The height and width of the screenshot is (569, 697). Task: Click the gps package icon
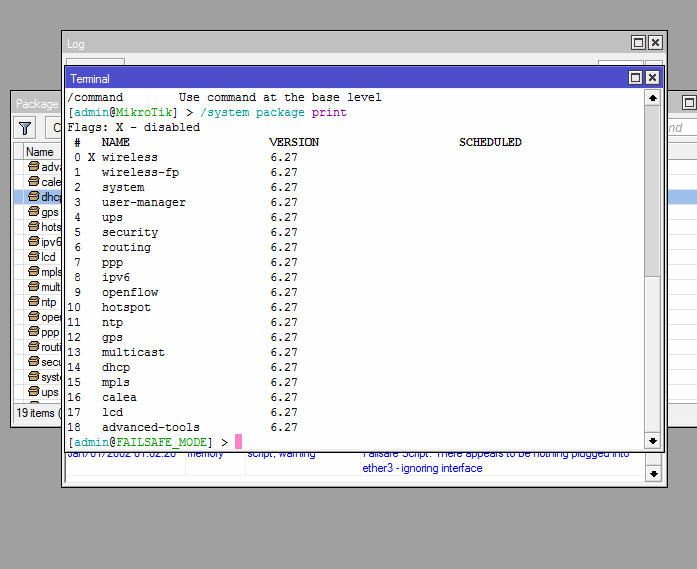coord(33,212)
